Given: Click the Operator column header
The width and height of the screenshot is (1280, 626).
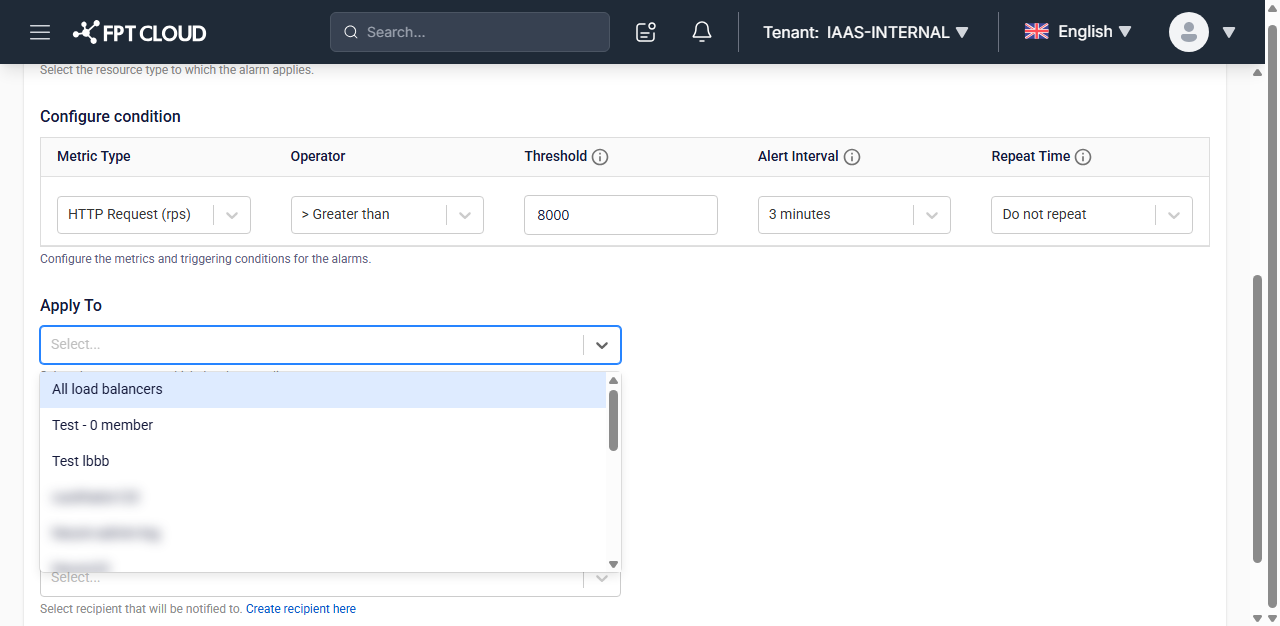Looking at the screenshot, I should pyautogui.click(x=318, y=157).
